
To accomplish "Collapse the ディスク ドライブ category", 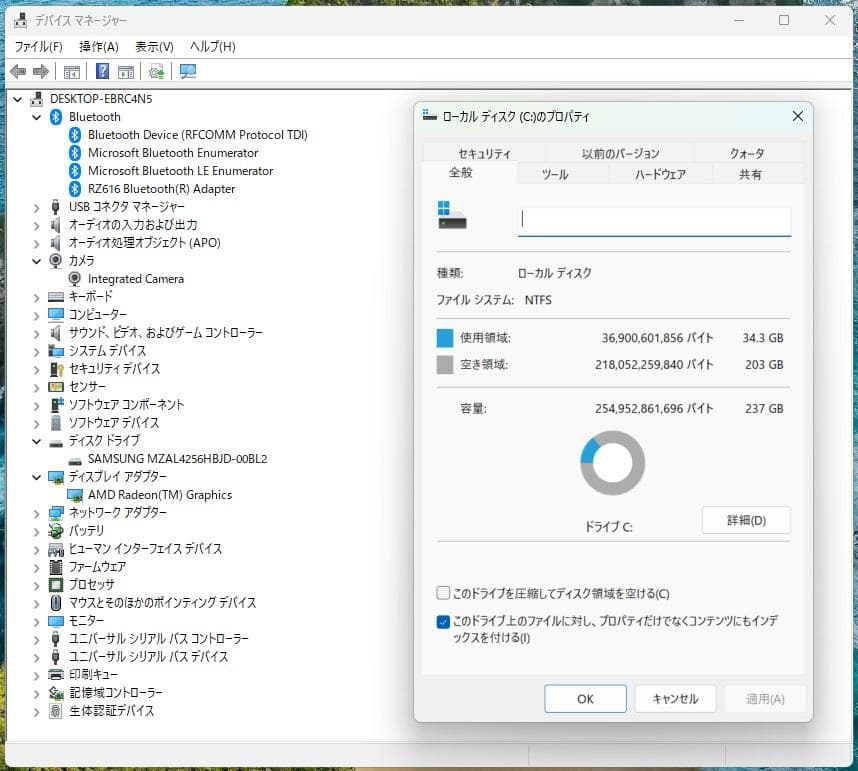I will pyautogui.click(x=36, y=440).
